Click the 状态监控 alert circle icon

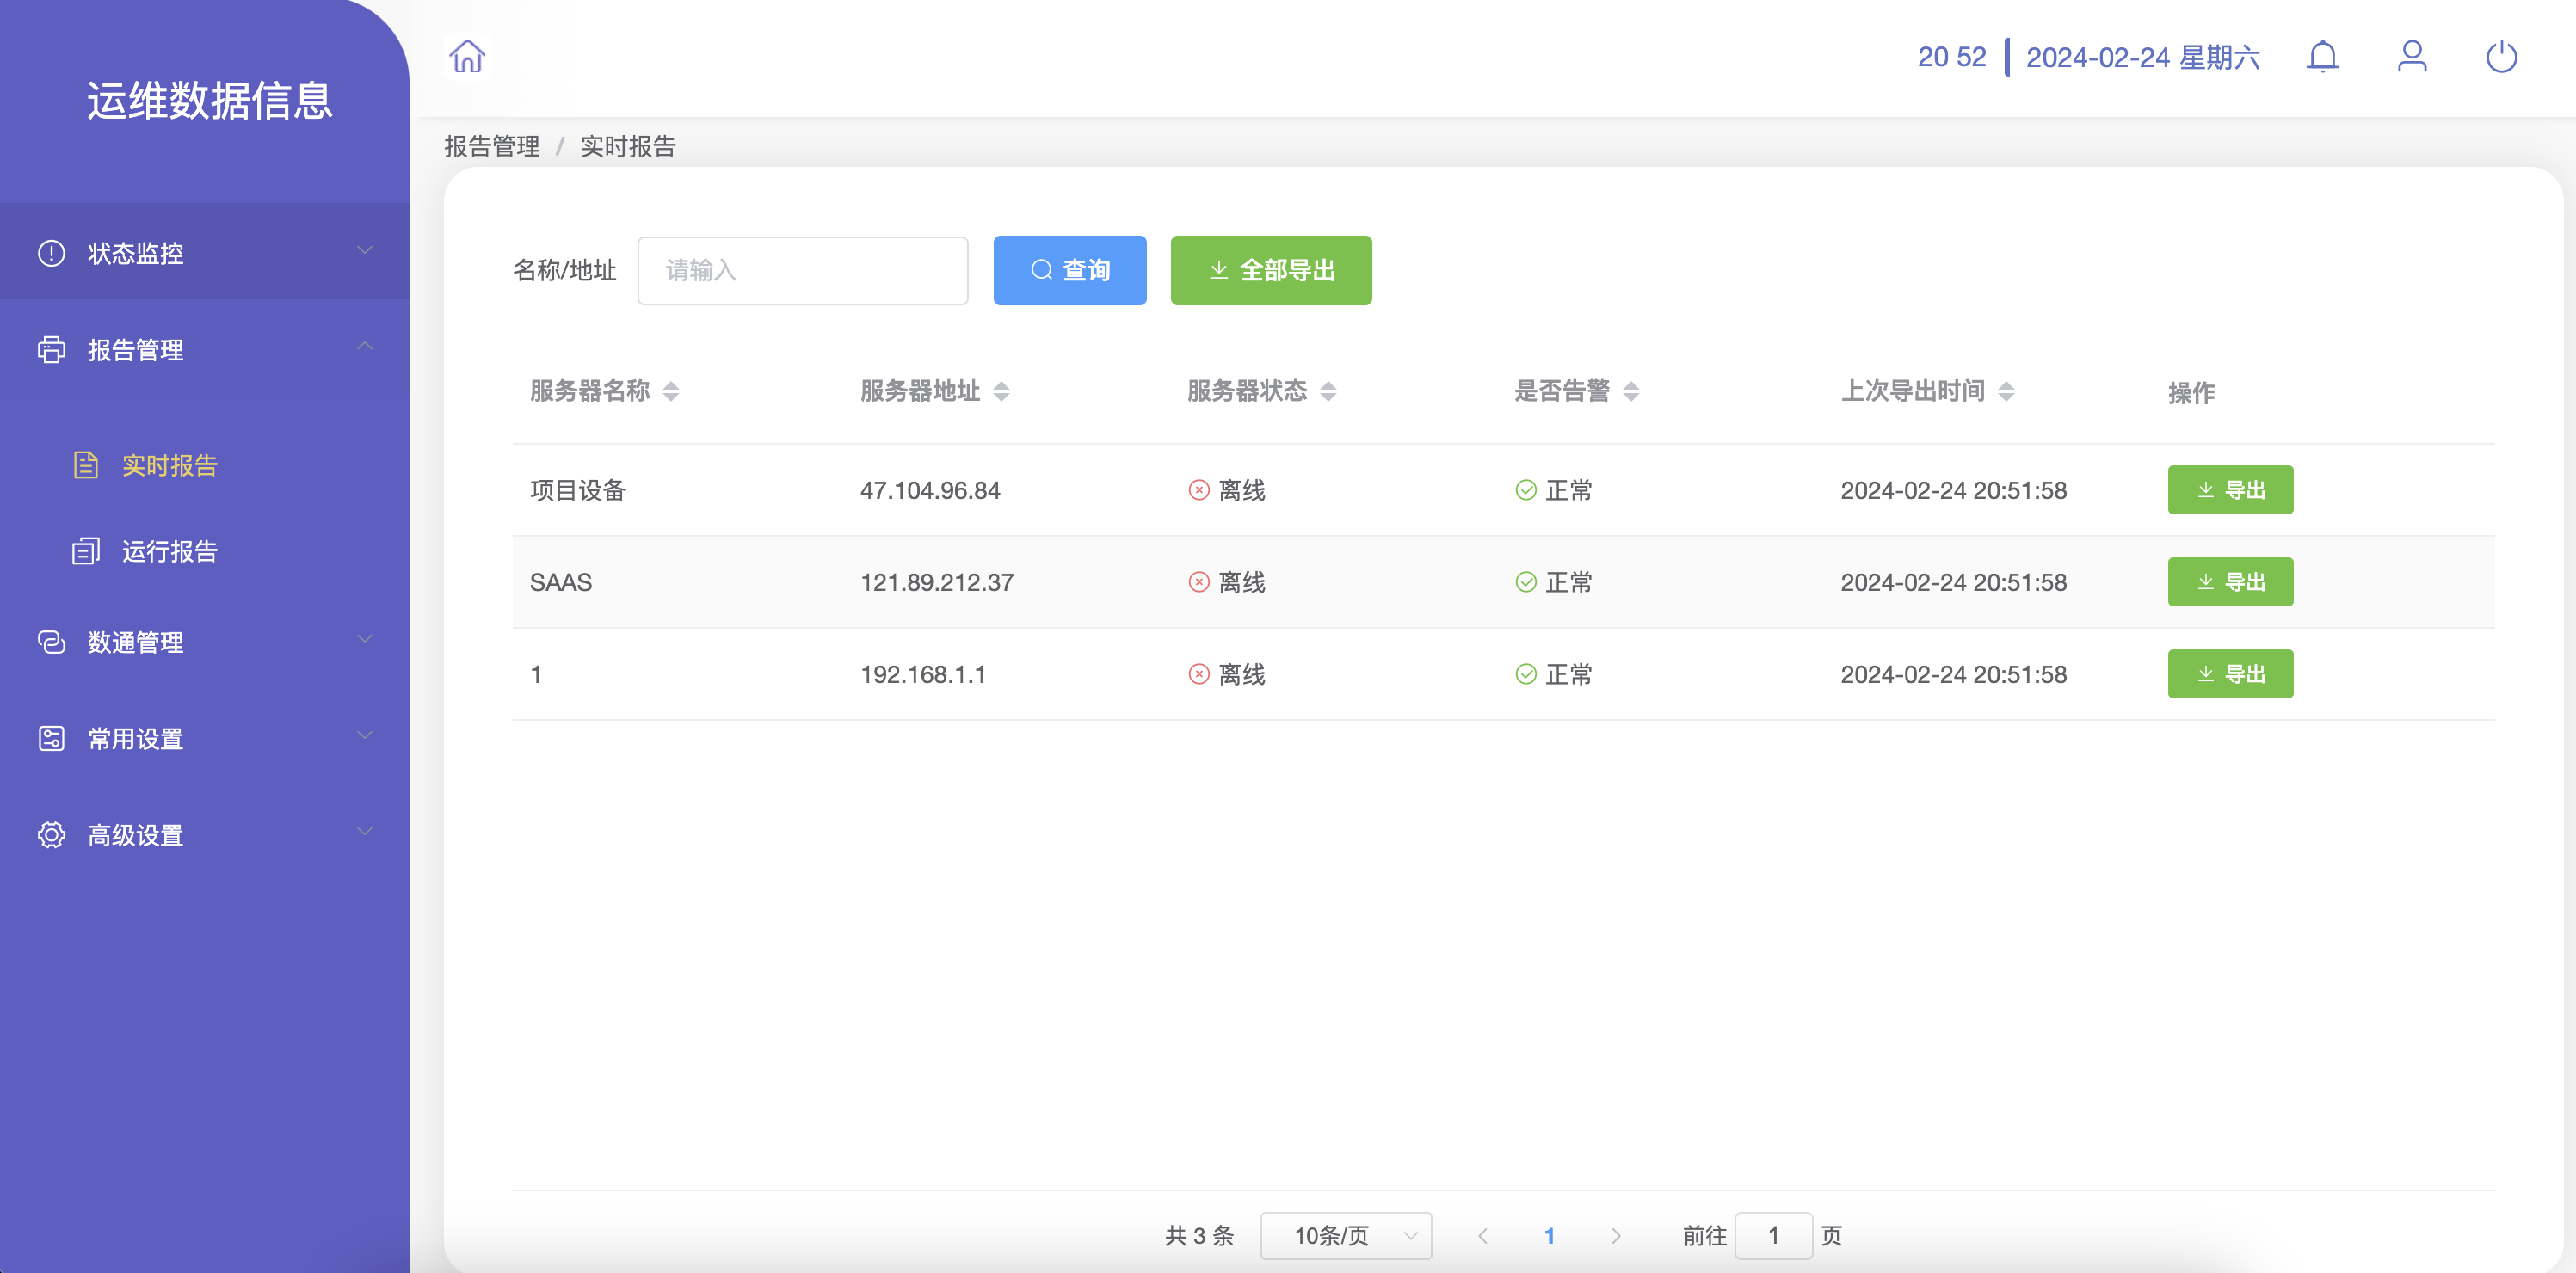(x=51, y=253)
